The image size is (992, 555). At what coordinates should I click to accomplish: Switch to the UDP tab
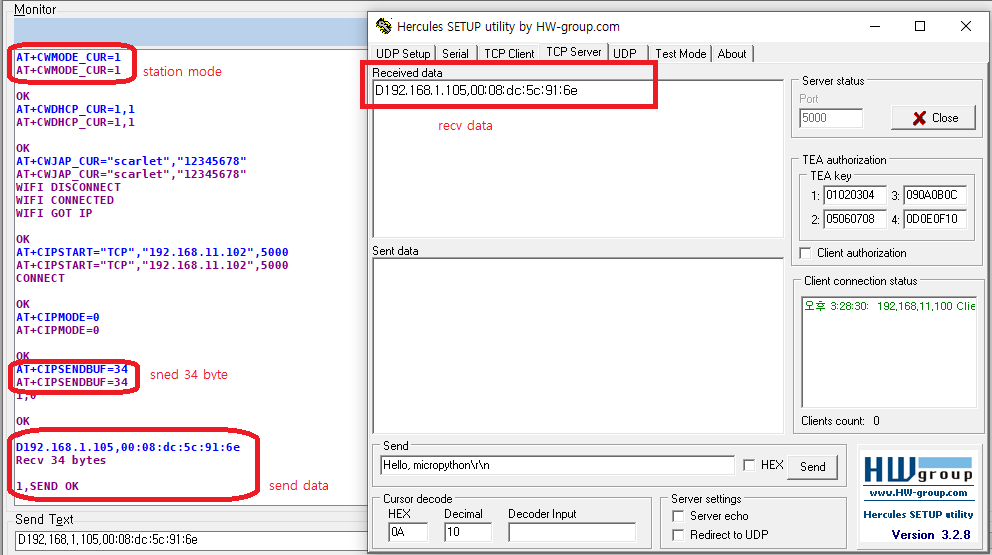tap(625, 54)
